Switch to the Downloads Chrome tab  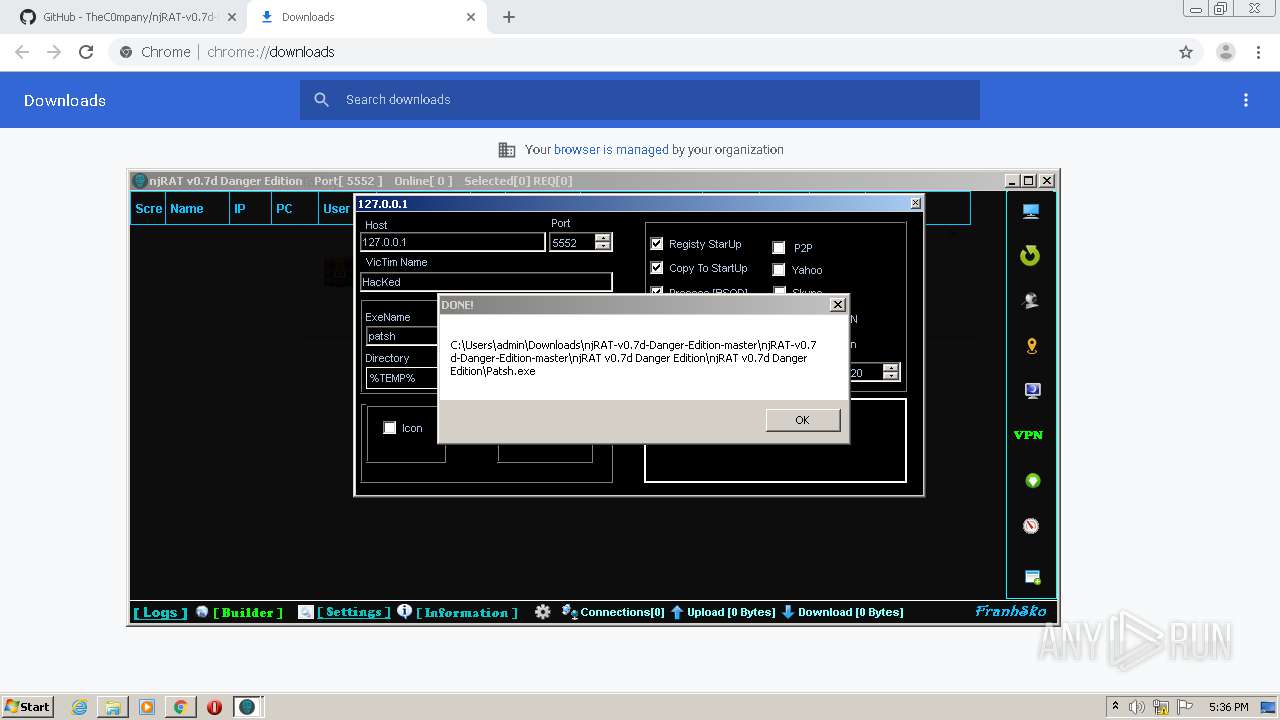[367, 17]
